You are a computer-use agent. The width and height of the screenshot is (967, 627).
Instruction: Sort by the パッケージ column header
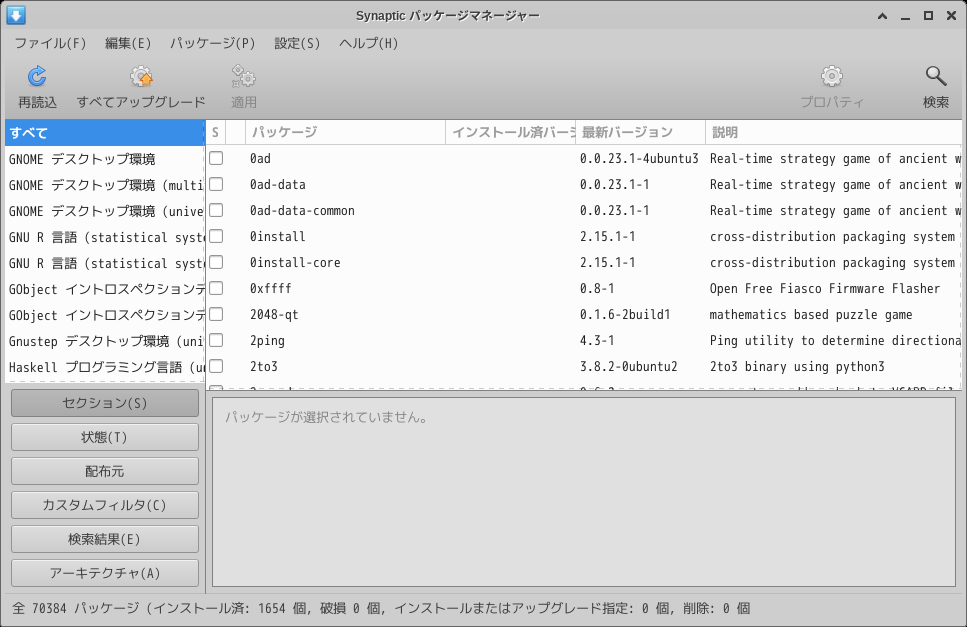click(x=345, y=132)
